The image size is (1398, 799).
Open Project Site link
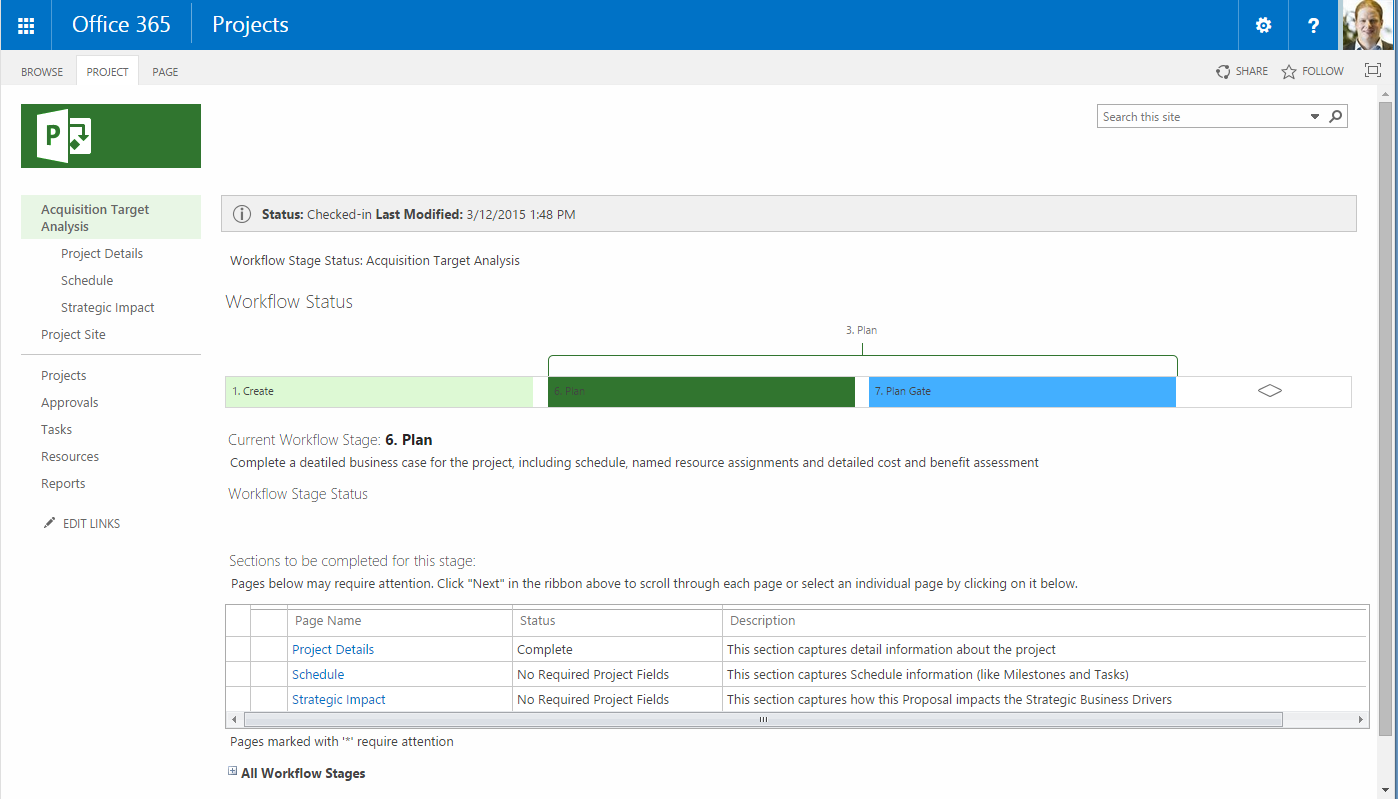73,335
